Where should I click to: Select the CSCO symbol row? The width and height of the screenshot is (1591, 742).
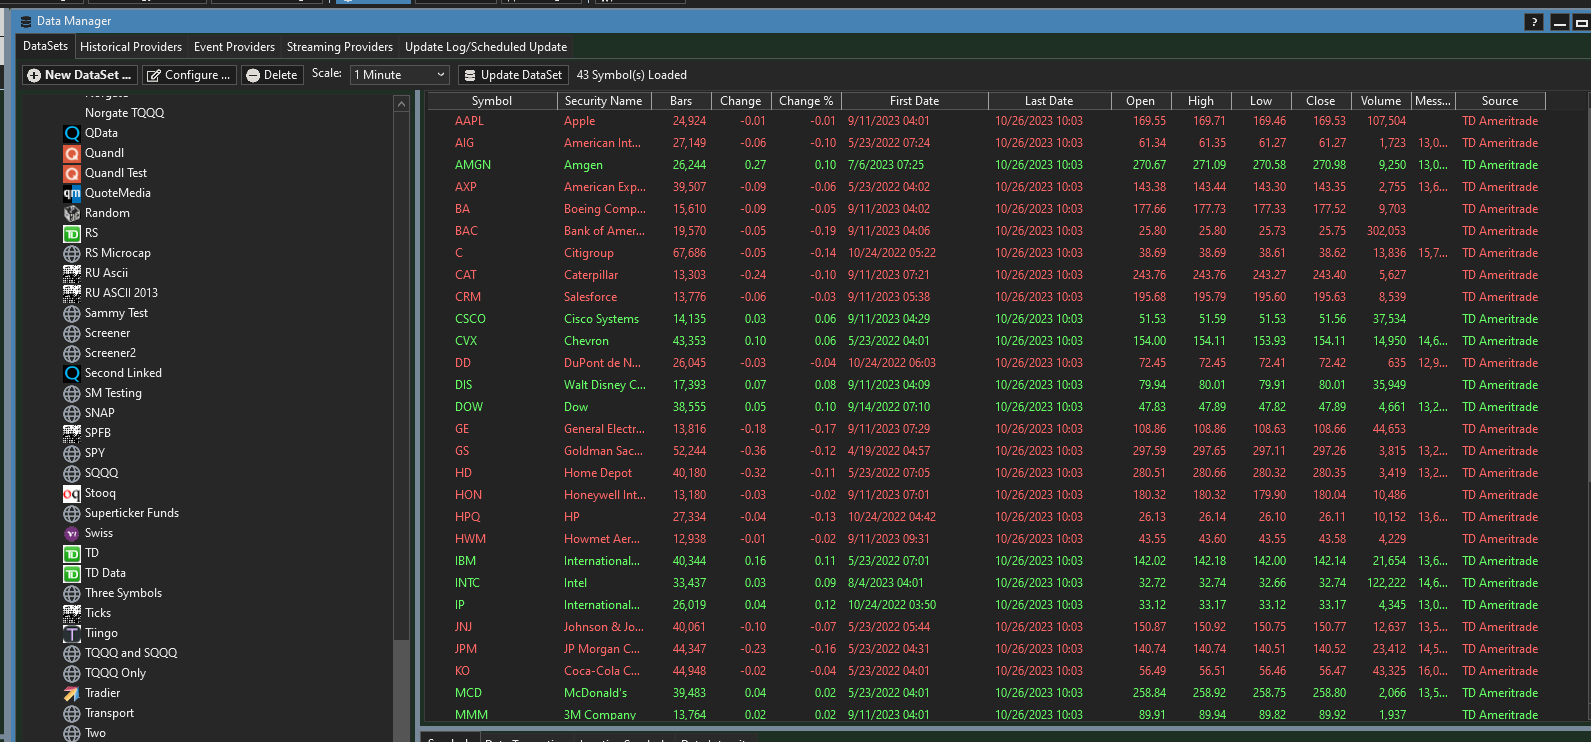click(x=986, y=319)
